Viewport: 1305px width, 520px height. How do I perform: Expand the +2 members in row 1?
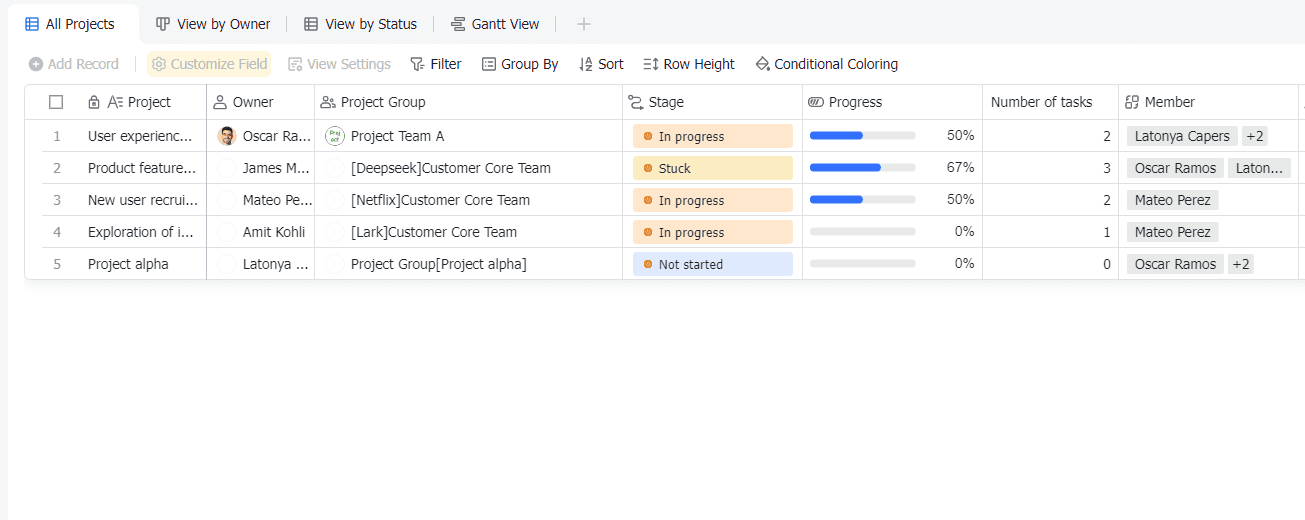pyautogui.click(x=1255, y=136)
